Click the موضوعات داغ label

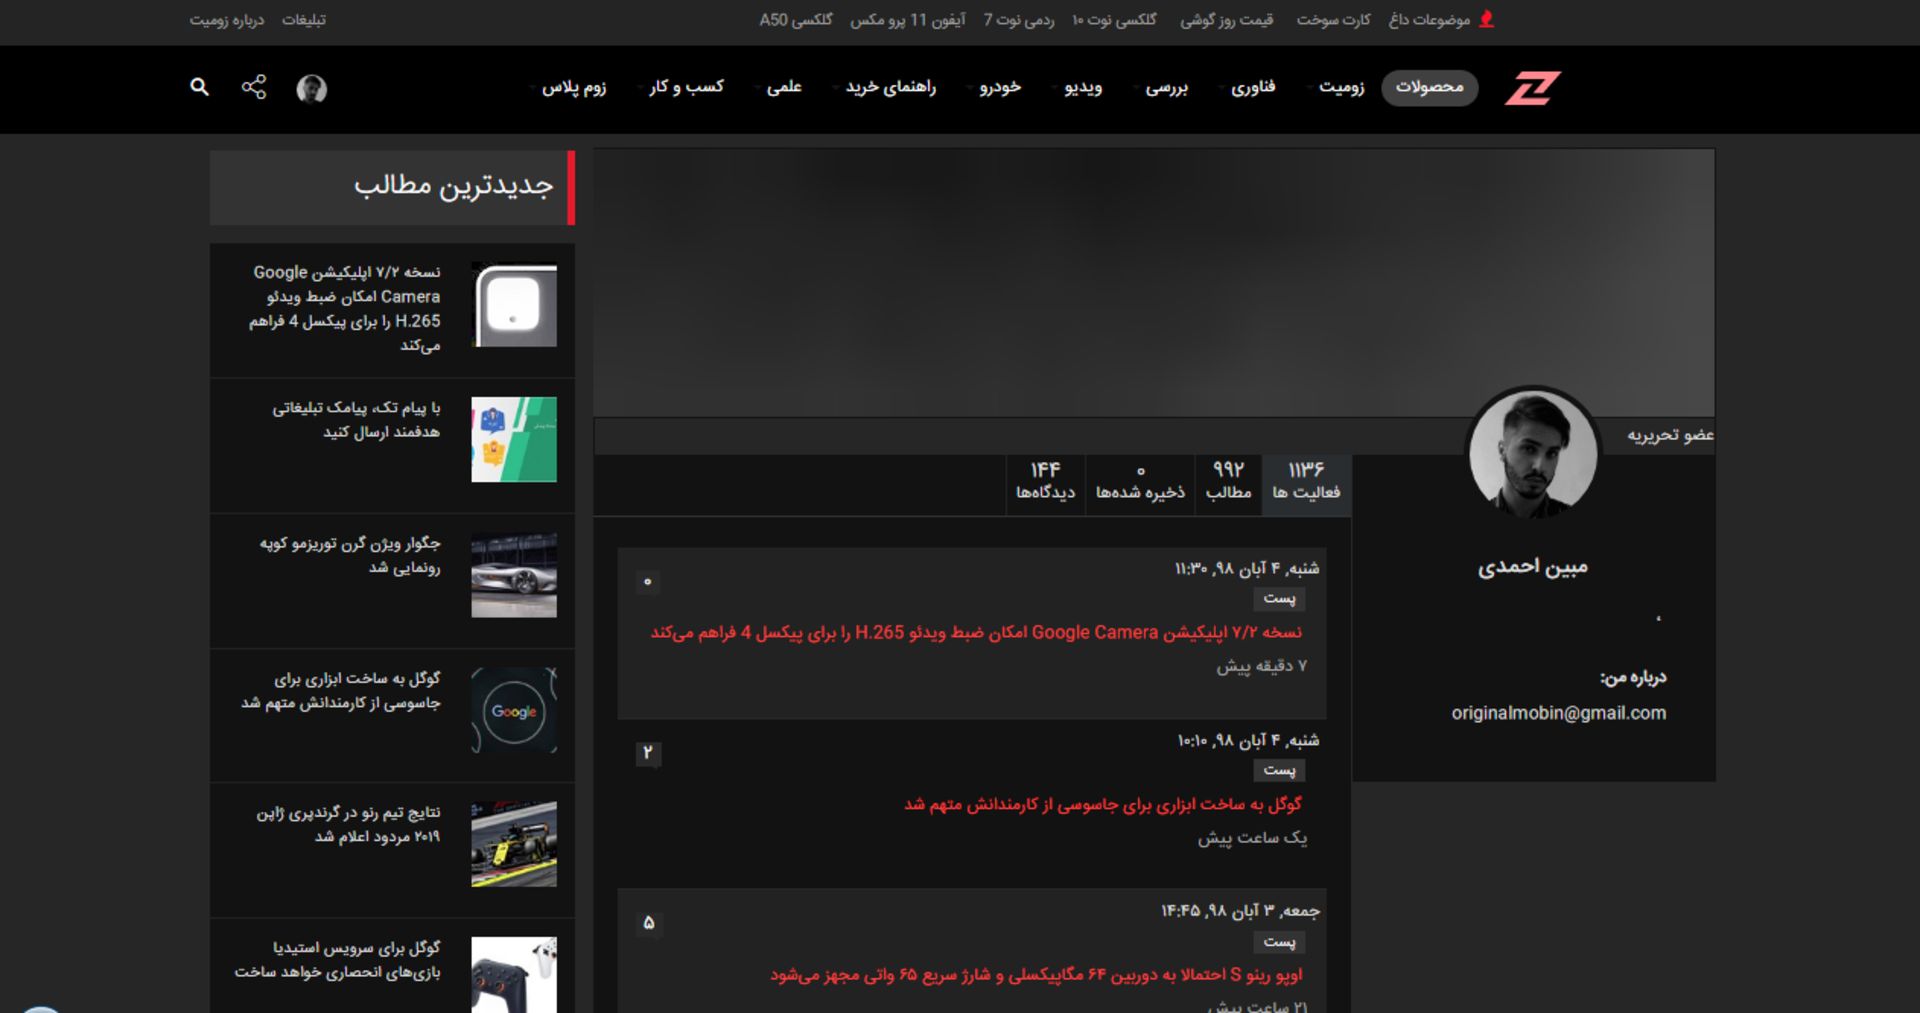(1429, 20)
